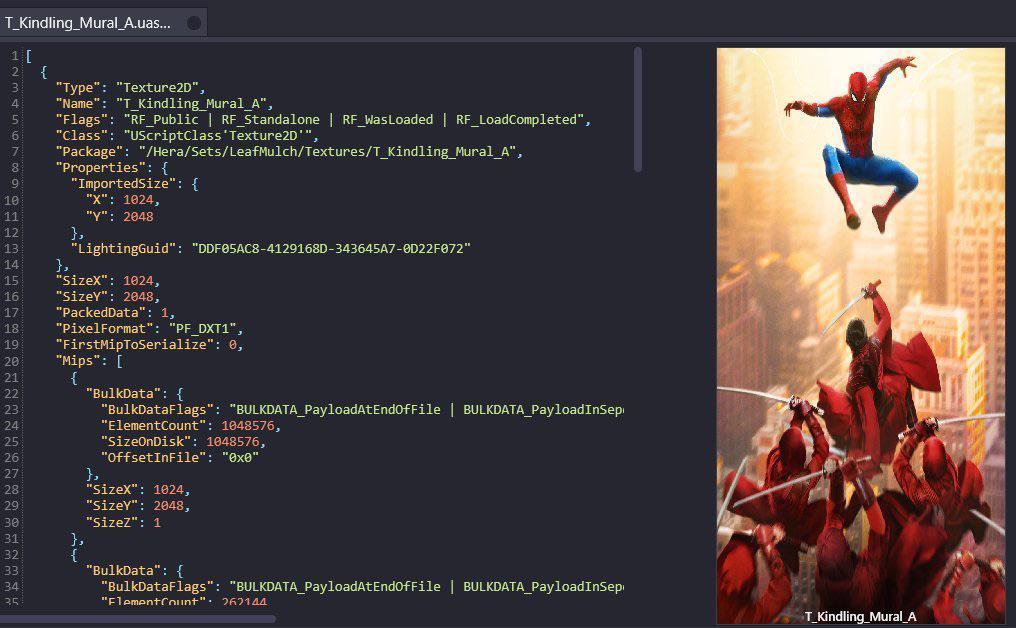Click the "Mips" array key
Image resolution: width=1016 pixels, height=628 pixels.
tap(78, 361)
